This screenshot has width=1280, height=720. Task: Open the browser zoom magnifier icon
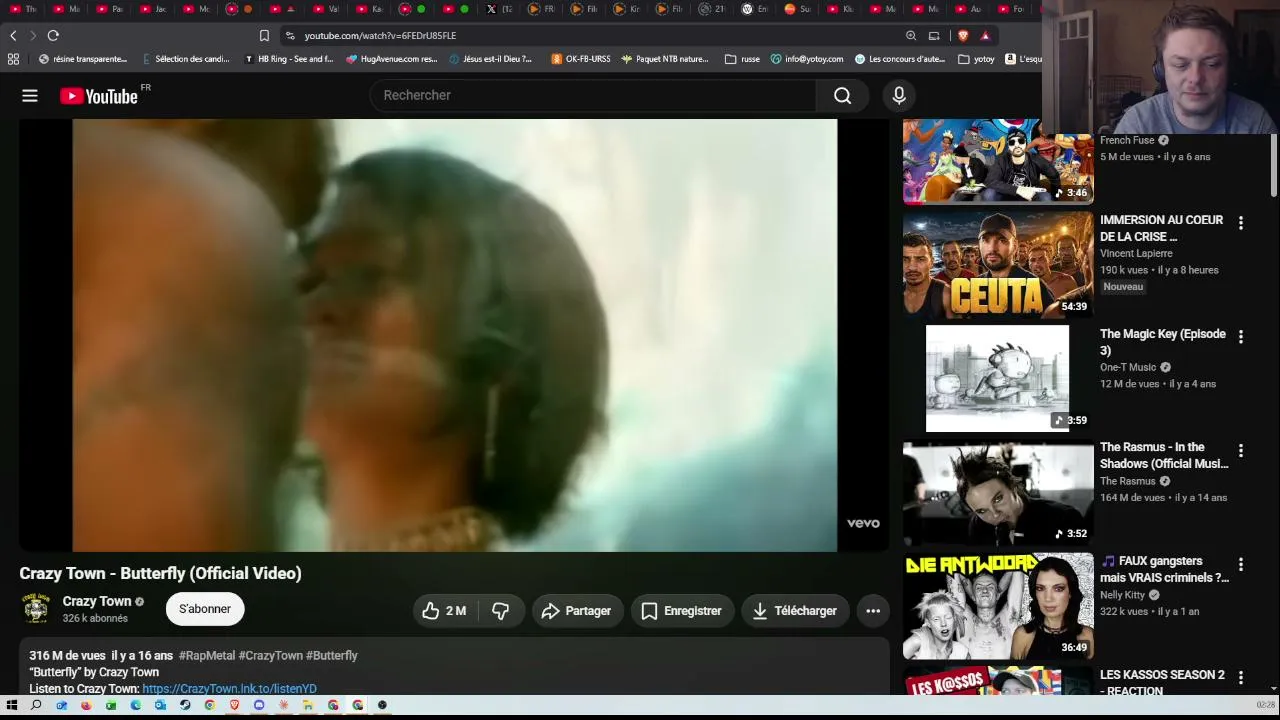click(x=911, y=36)
